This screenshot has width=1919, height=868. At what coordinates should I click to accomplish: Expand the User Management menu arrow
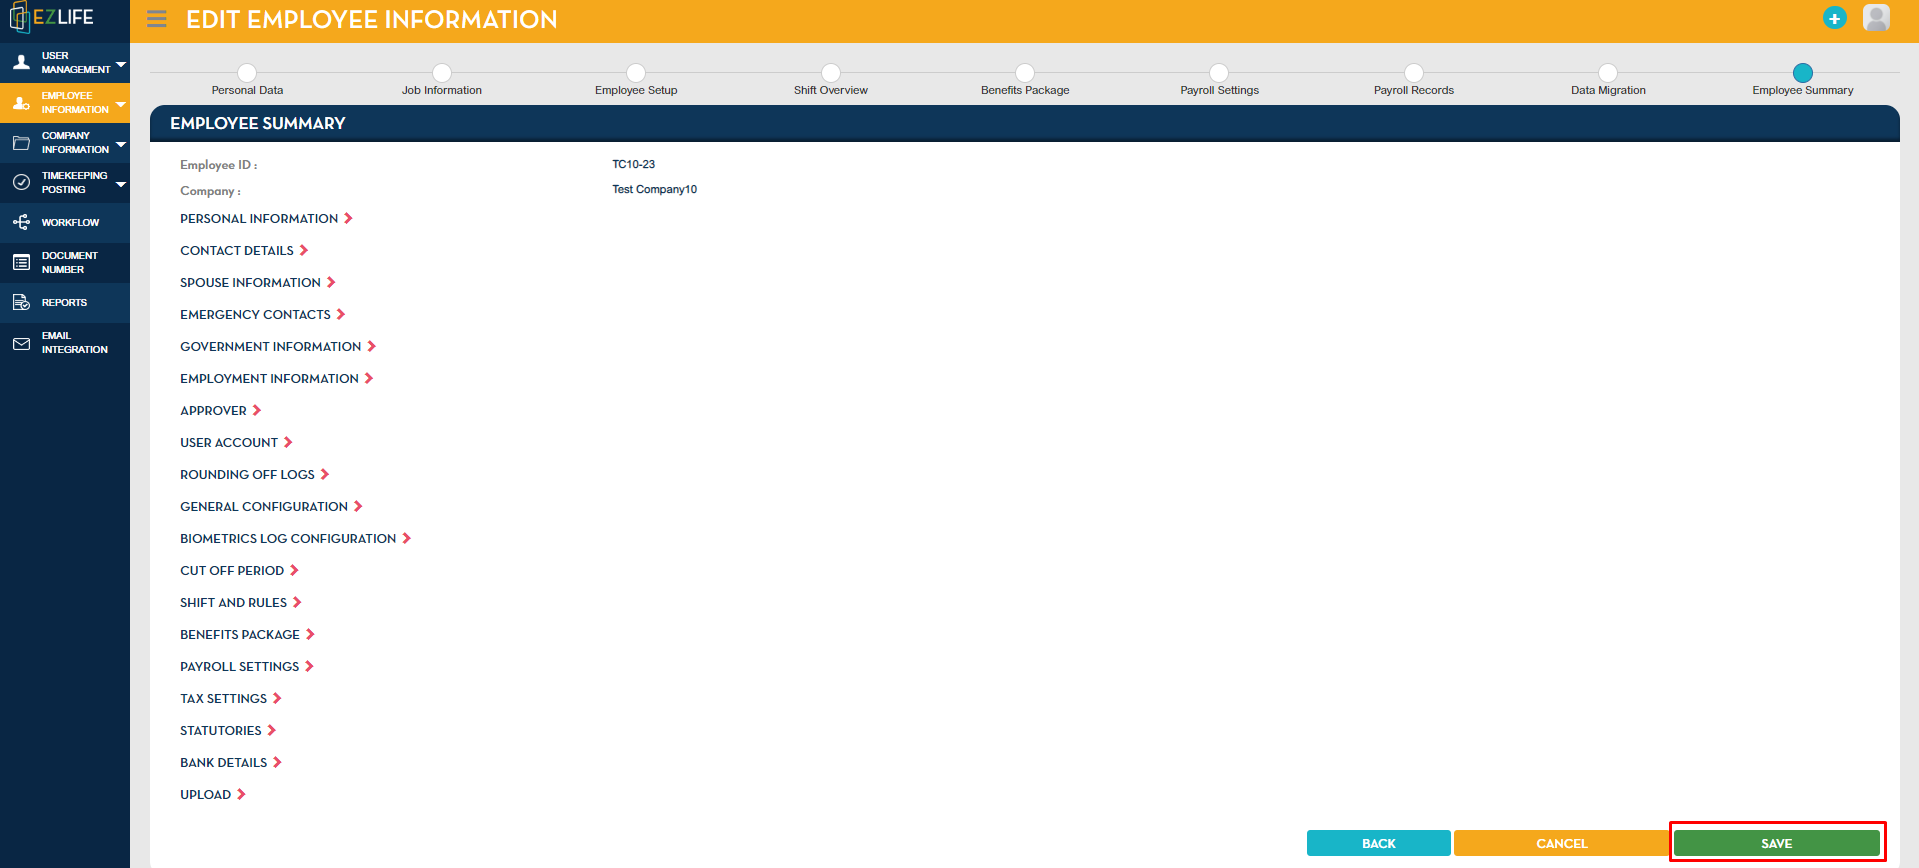pos(121,64)
